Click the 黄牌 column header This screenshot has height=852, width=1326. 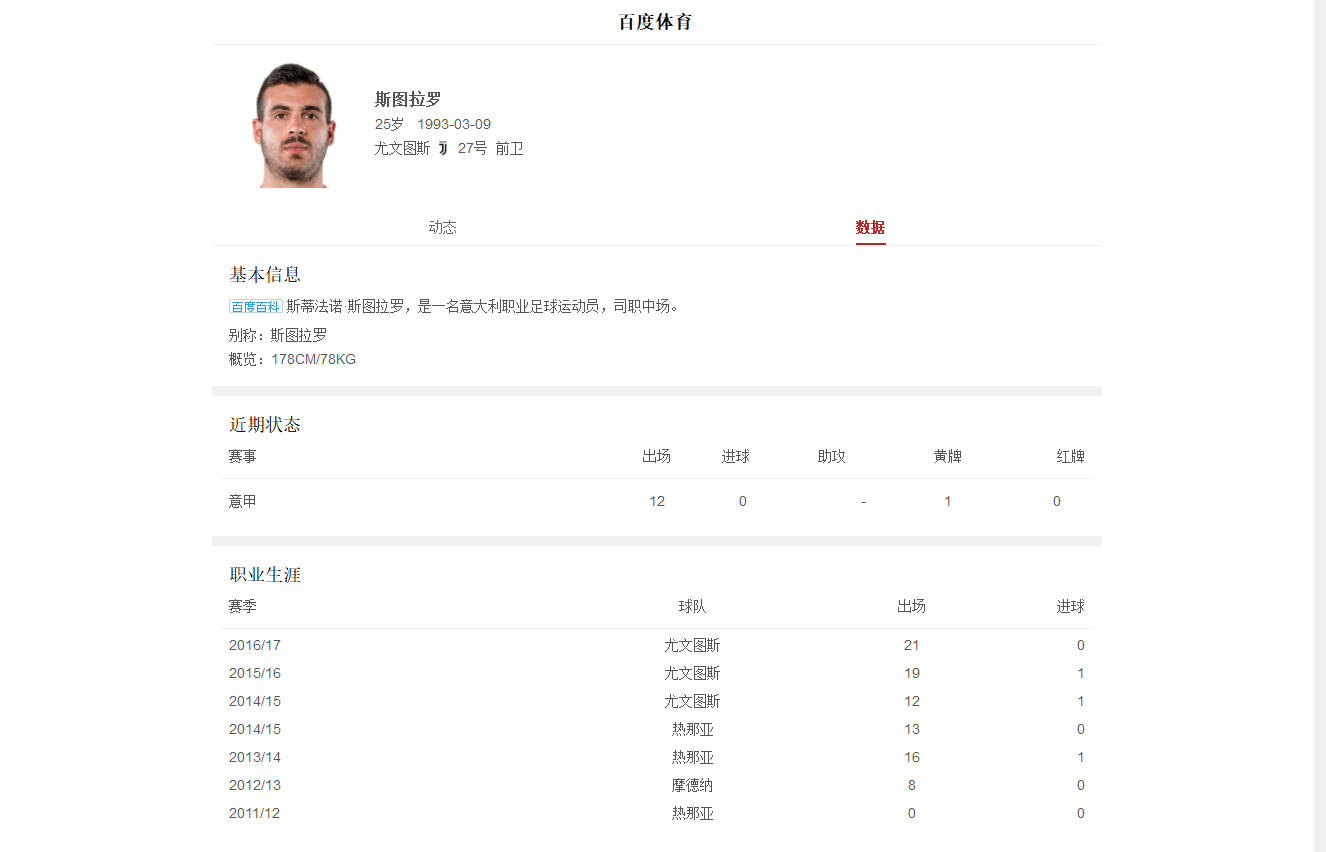[x=947, y=456]
